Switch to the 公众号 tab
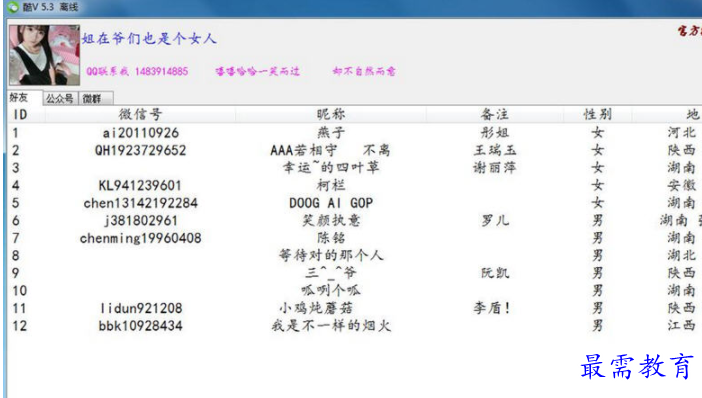 (x=60, y=98)
